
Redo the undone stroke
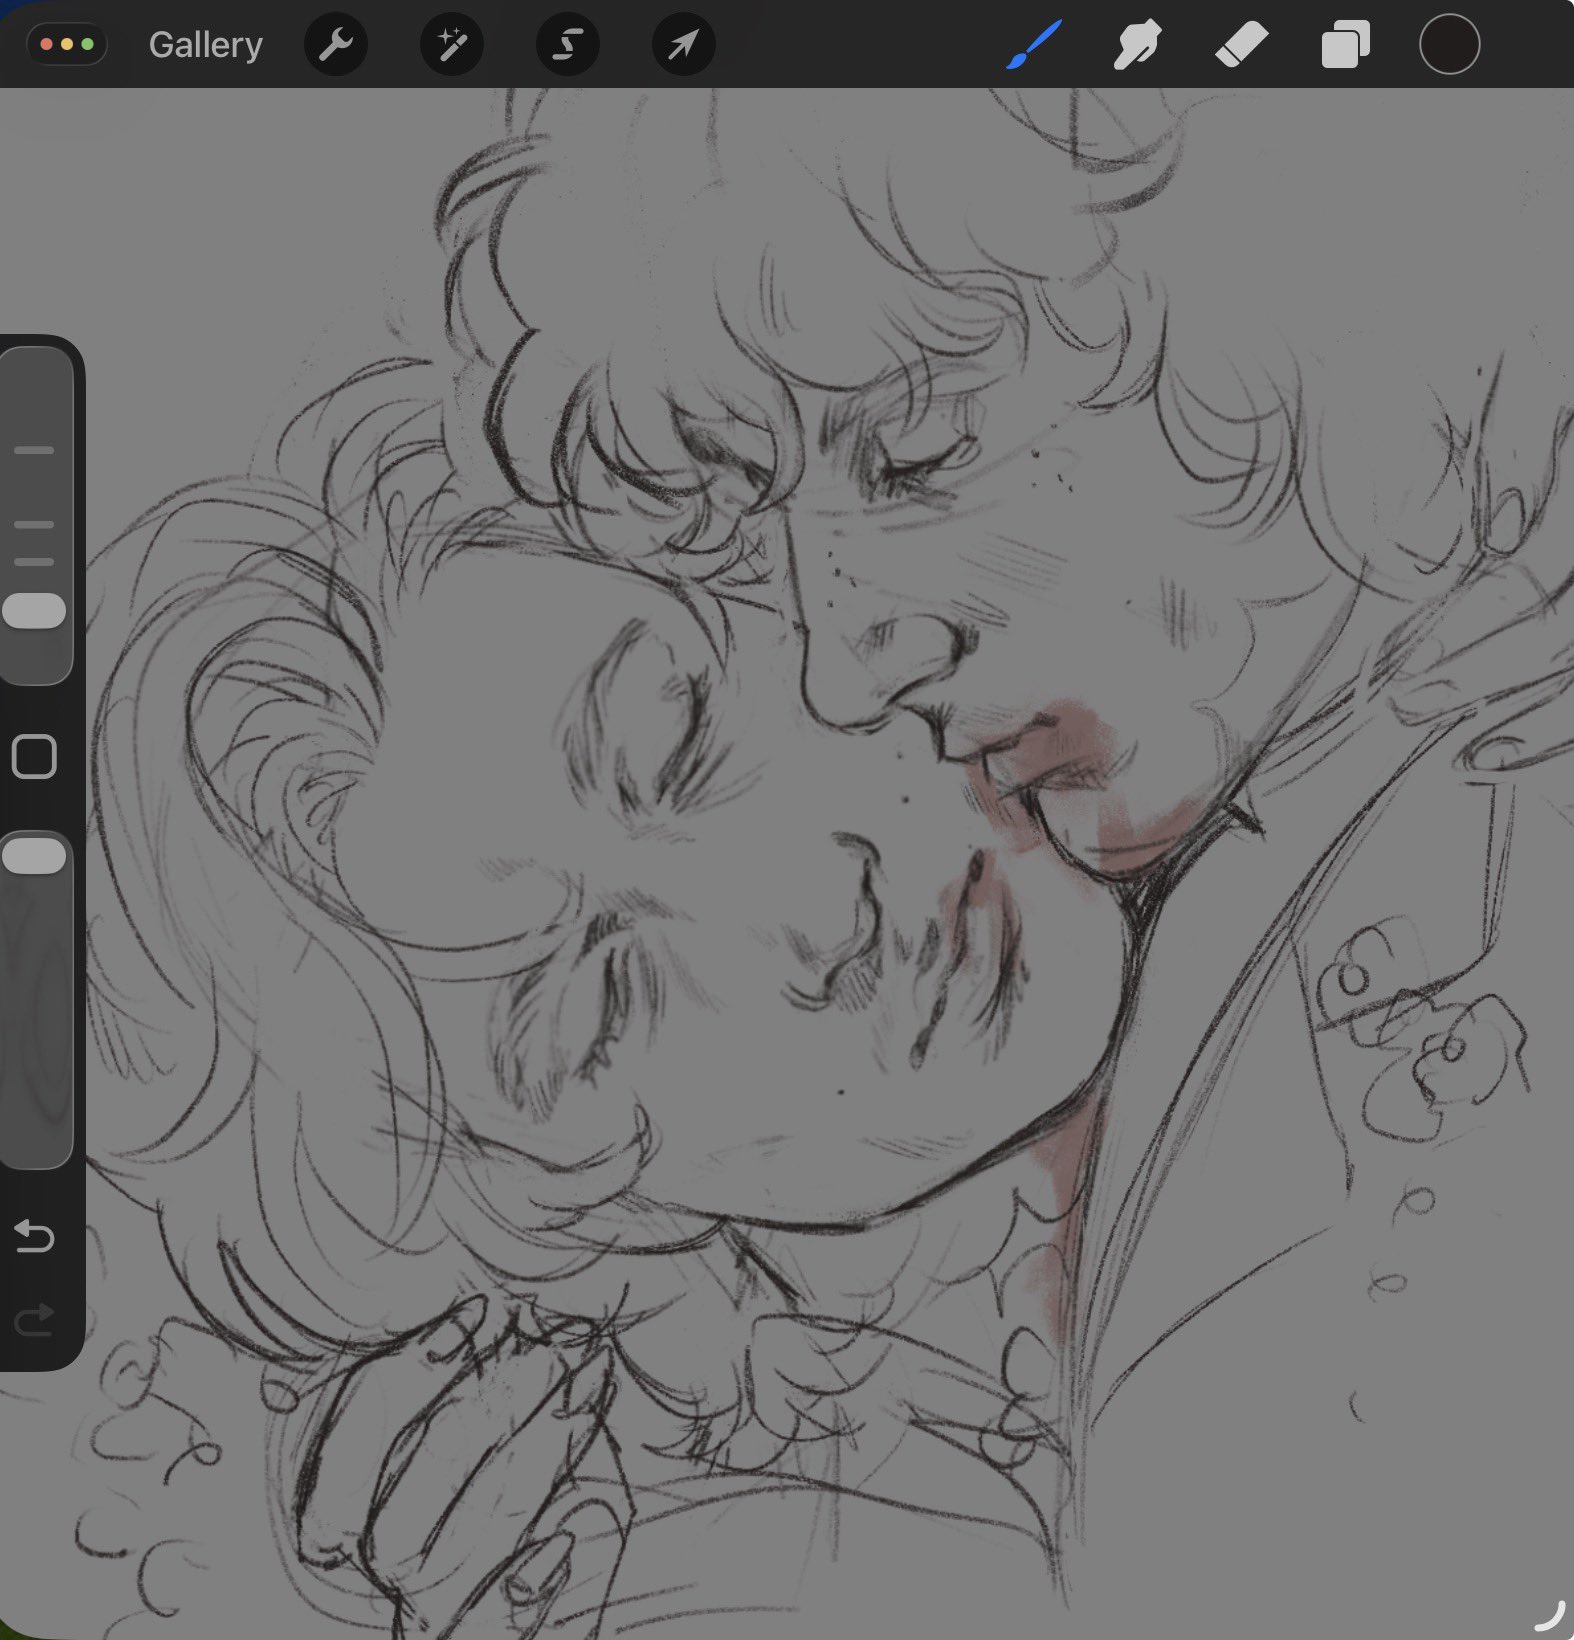[34, 1320]
